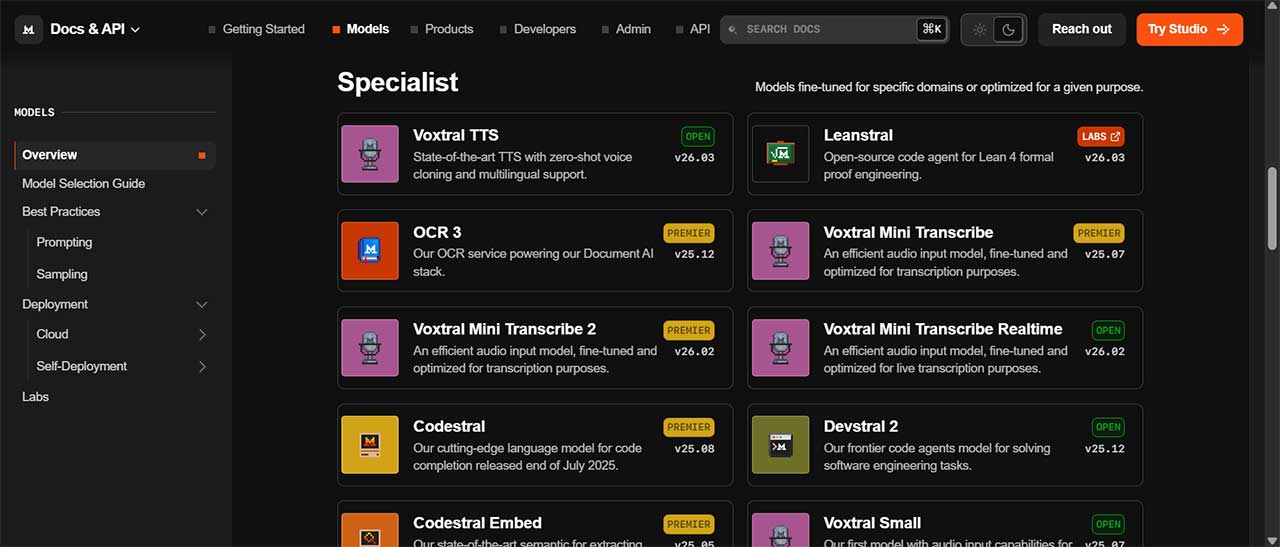
Task: Open the Products nav item
Action: click(441, 29)
